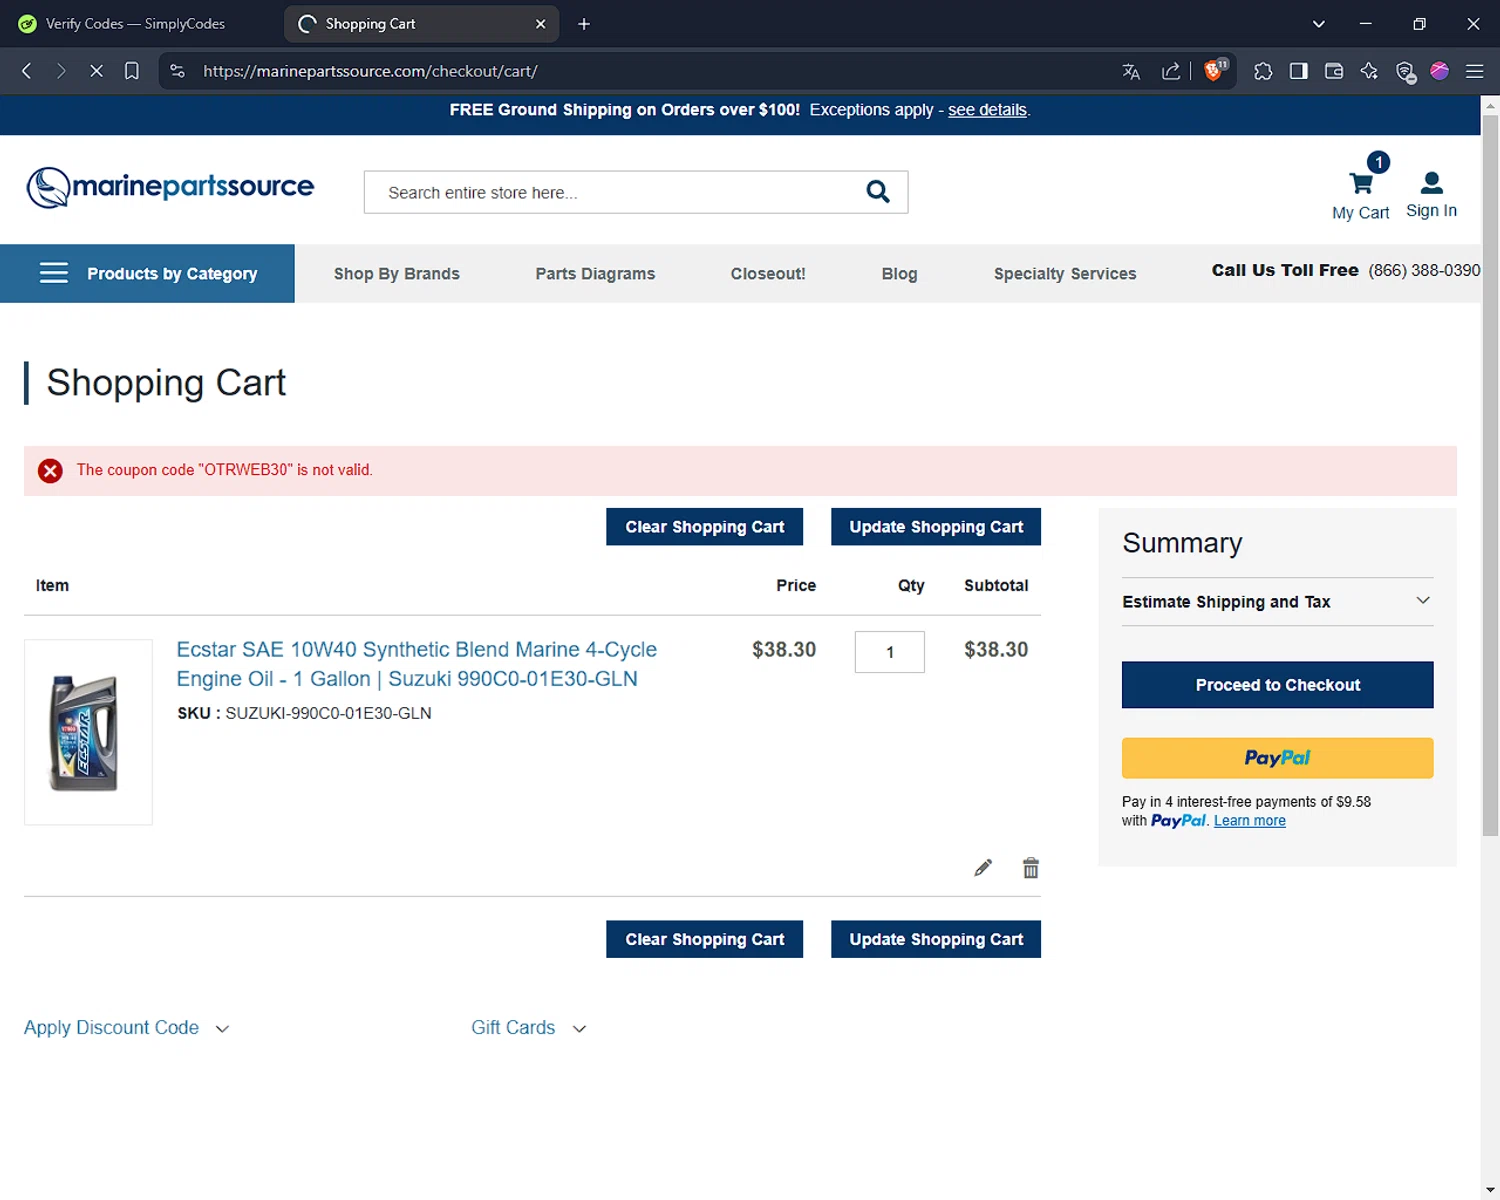
Task: Open site settings icon beside URL
Action: pos(177,71)
